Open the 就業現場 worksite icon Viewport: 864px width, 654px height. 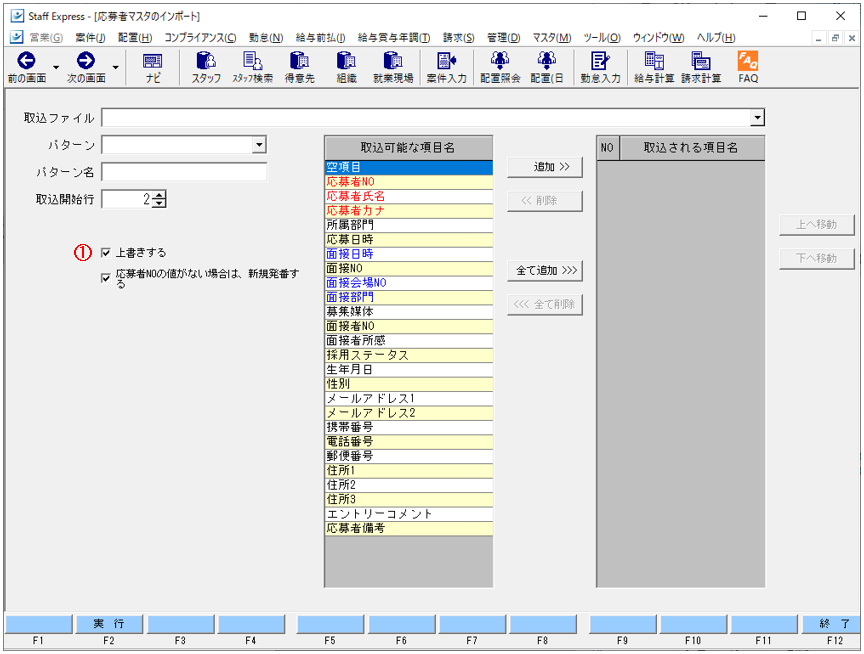tap(393, 67)
